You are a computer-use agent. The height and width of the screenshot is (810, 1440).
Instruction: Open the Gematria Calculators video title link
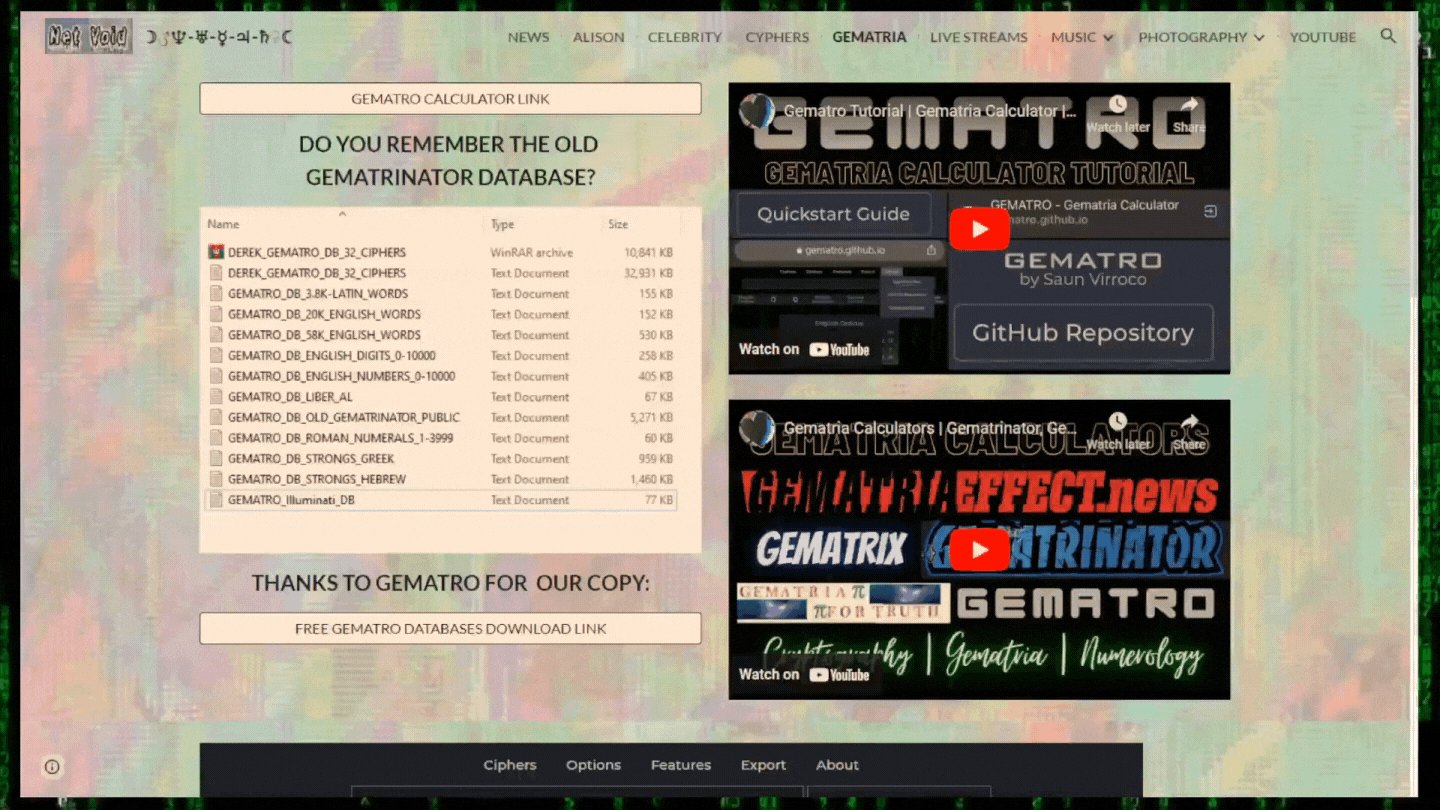930,428
